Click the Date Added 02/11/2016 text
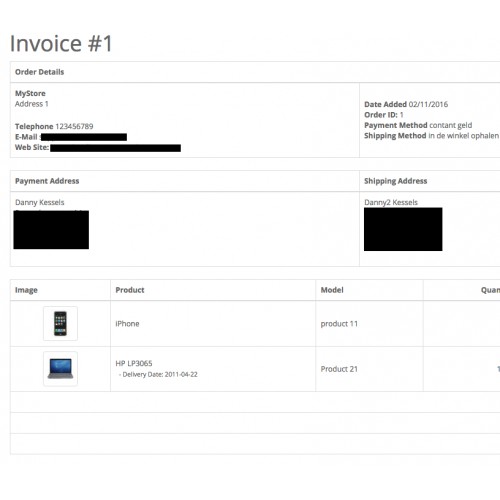500x500 pixels. pos(406,104)
